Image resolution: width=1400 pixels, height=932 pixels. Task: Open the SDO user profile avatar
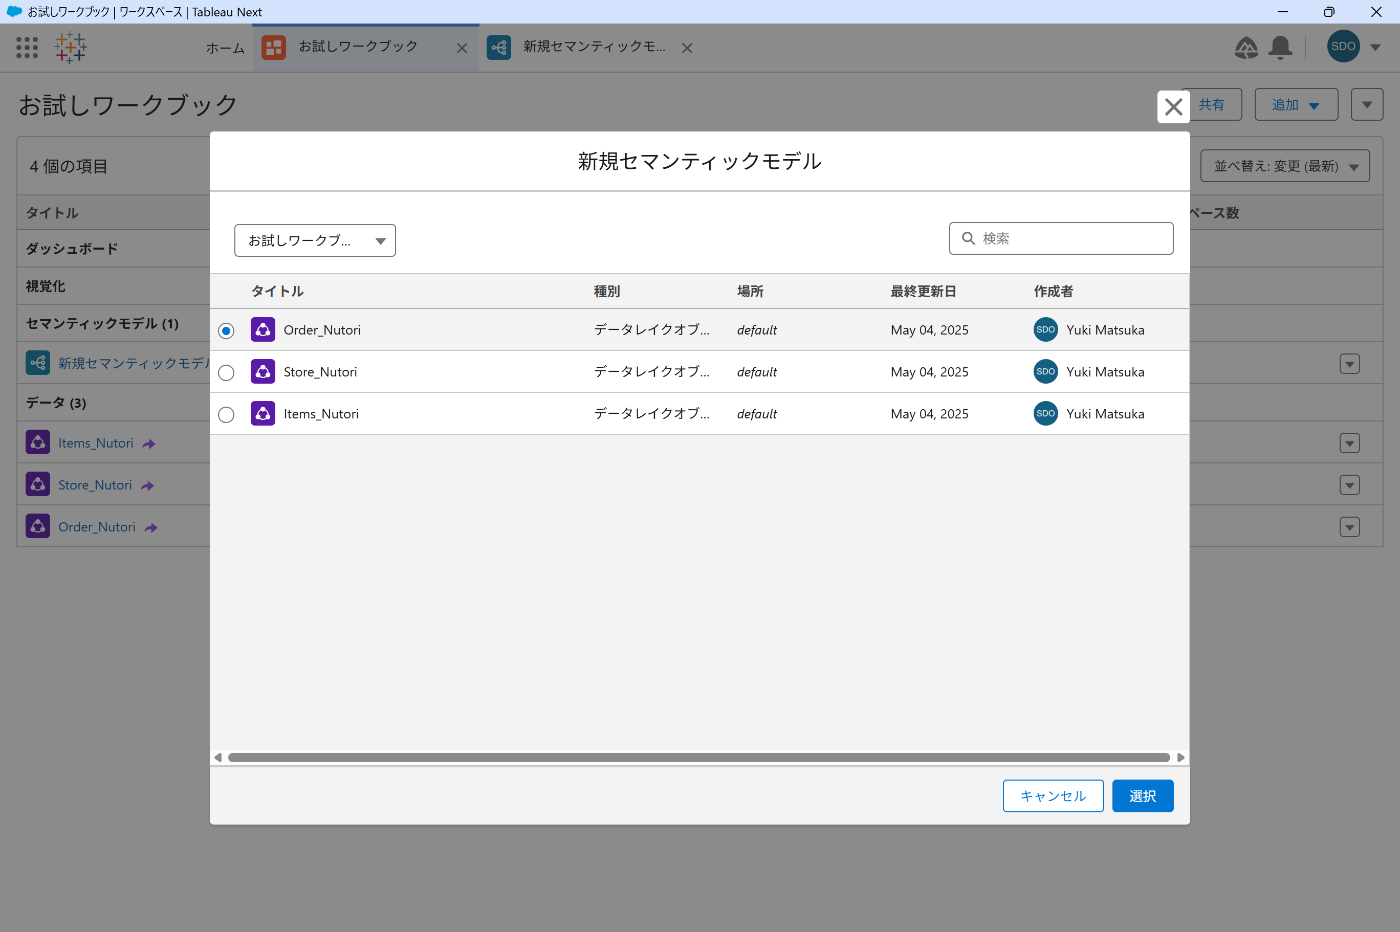click(x=1343, y=46)
